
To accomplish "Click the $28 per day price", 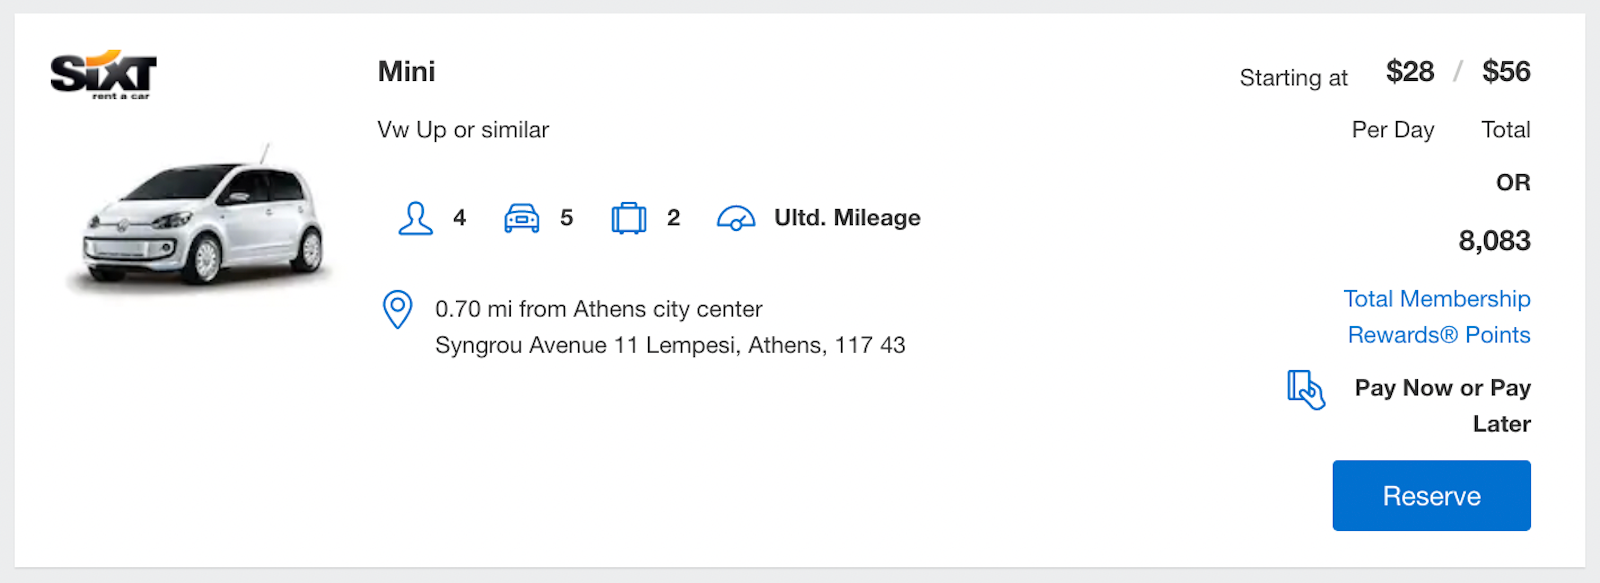I will click(x=1409, y=72).
